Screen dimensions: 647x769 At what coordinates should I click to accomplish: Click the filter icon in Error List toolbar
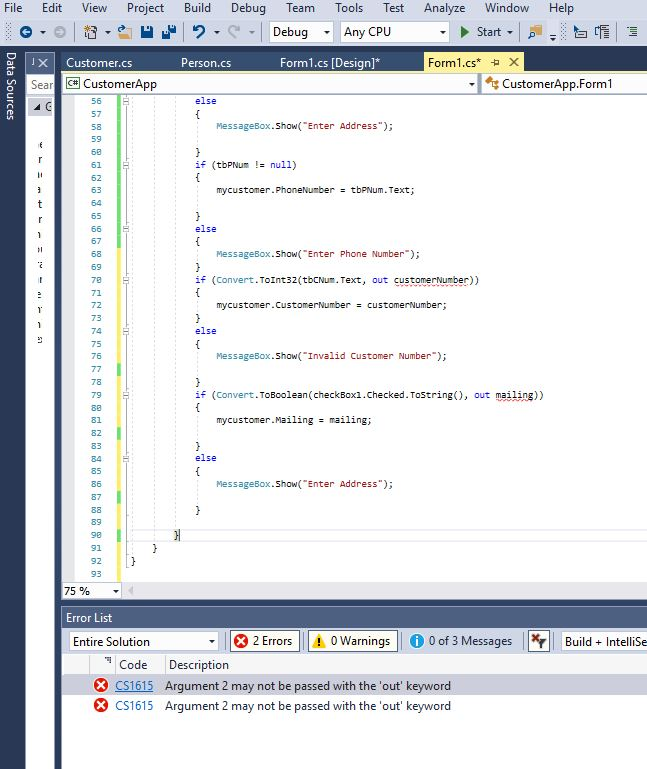[x=538, y=641]
